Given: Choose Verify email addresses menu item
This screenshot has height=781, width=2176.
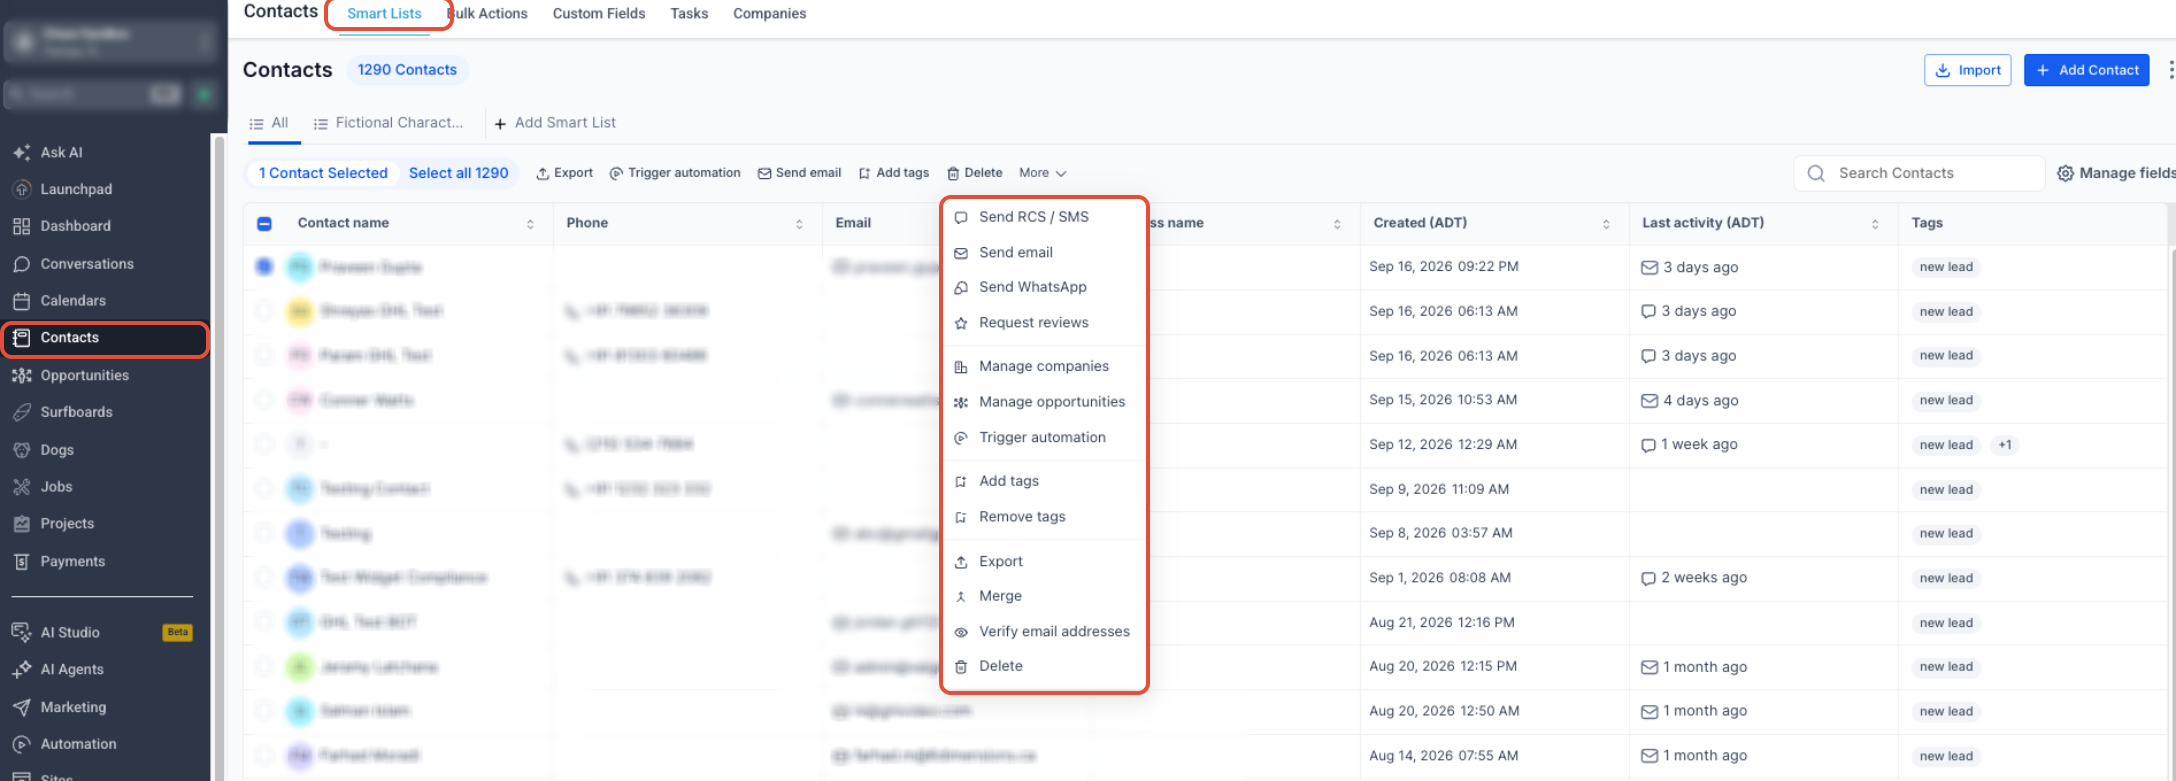Looking at the screenshot, I should pos(1044,632).
